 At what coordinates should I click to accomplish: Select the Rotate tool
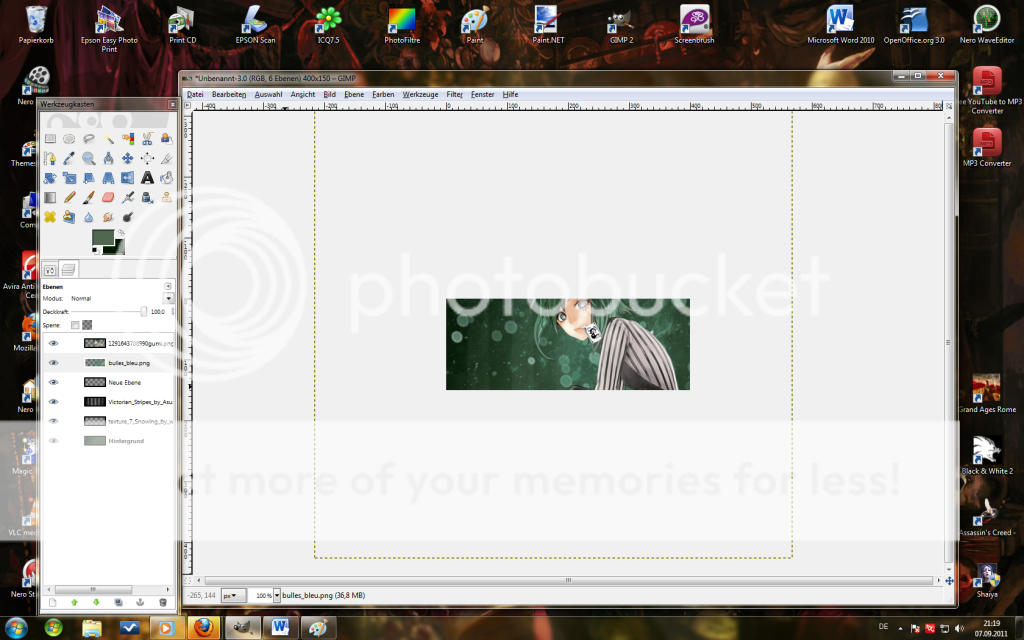point(50,178)
